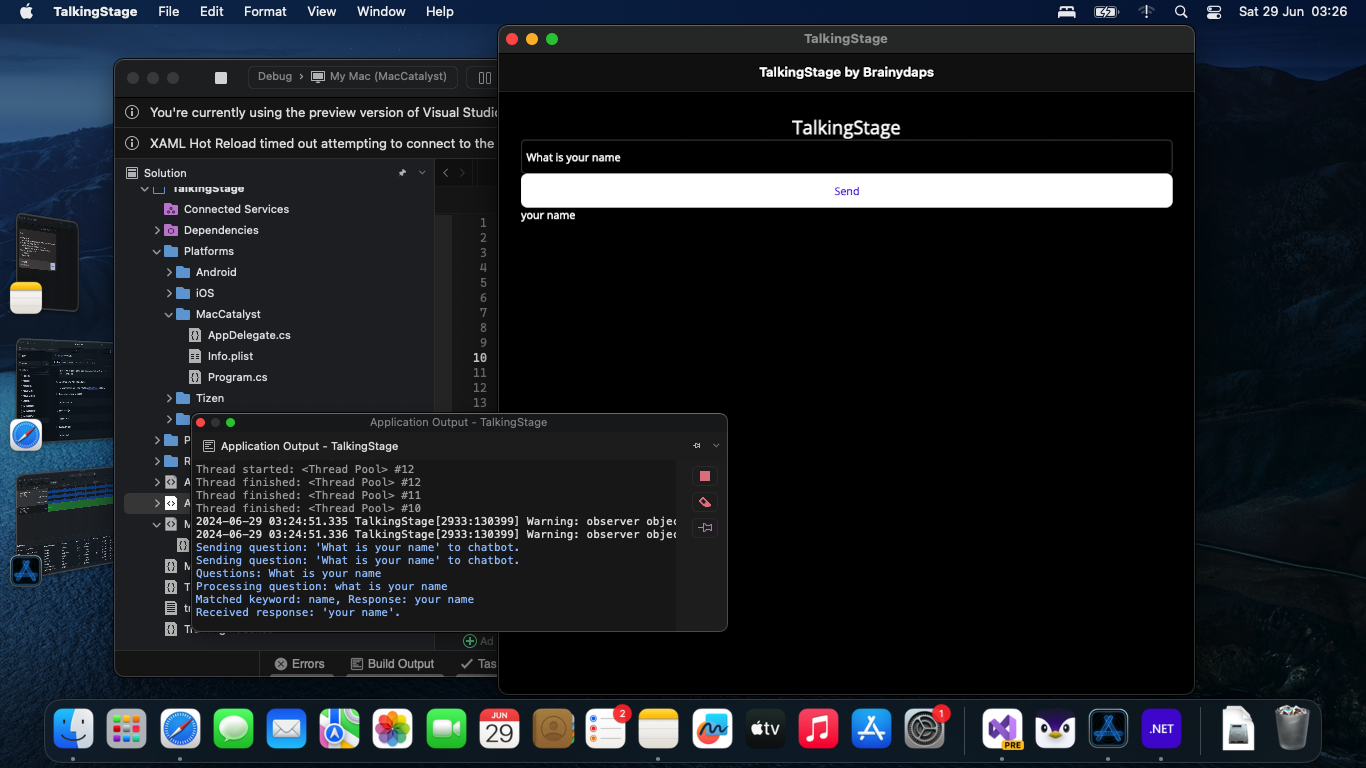
Task: Open Info.plist file
Action: click(230, 356)
